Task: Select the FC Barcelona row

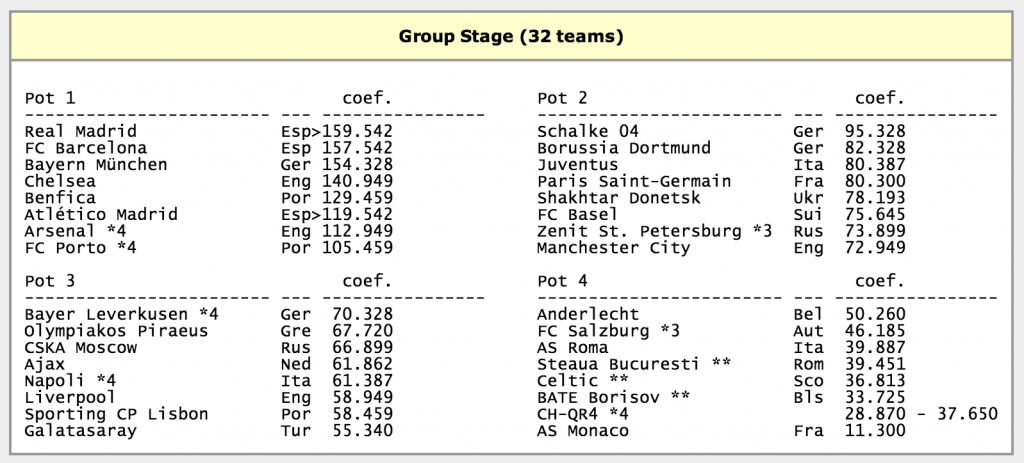Action: tap(85, 148)
